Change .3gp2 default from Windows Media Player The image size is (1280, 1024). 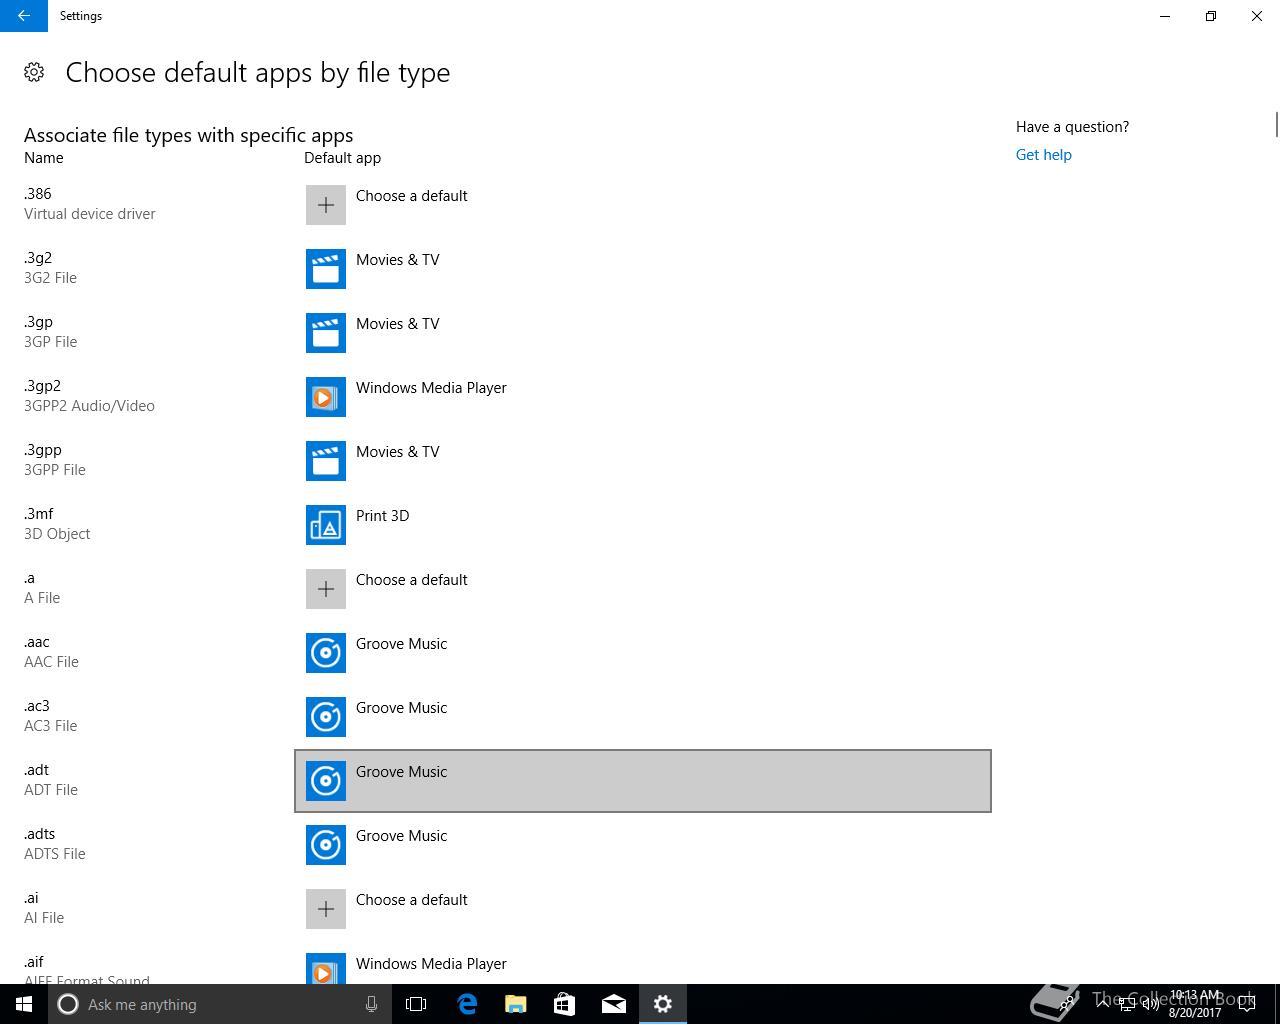[643, 397]
